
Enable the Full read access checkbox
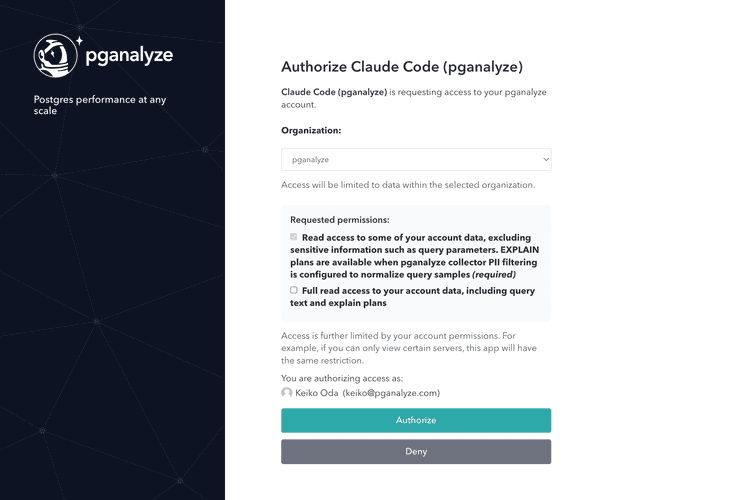pyautogui.click(x=294, y=290)
